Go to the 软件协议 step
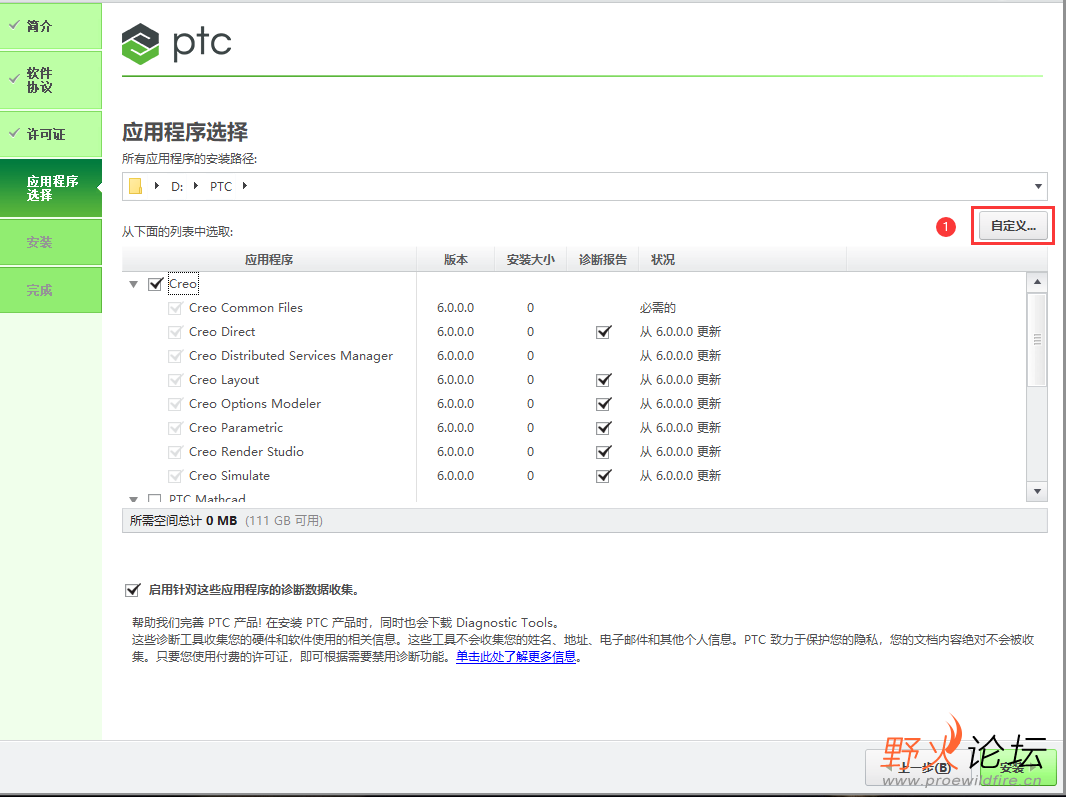Image resolution: width=1066 pixels, height=797 pixels. (x=51, y=80)
